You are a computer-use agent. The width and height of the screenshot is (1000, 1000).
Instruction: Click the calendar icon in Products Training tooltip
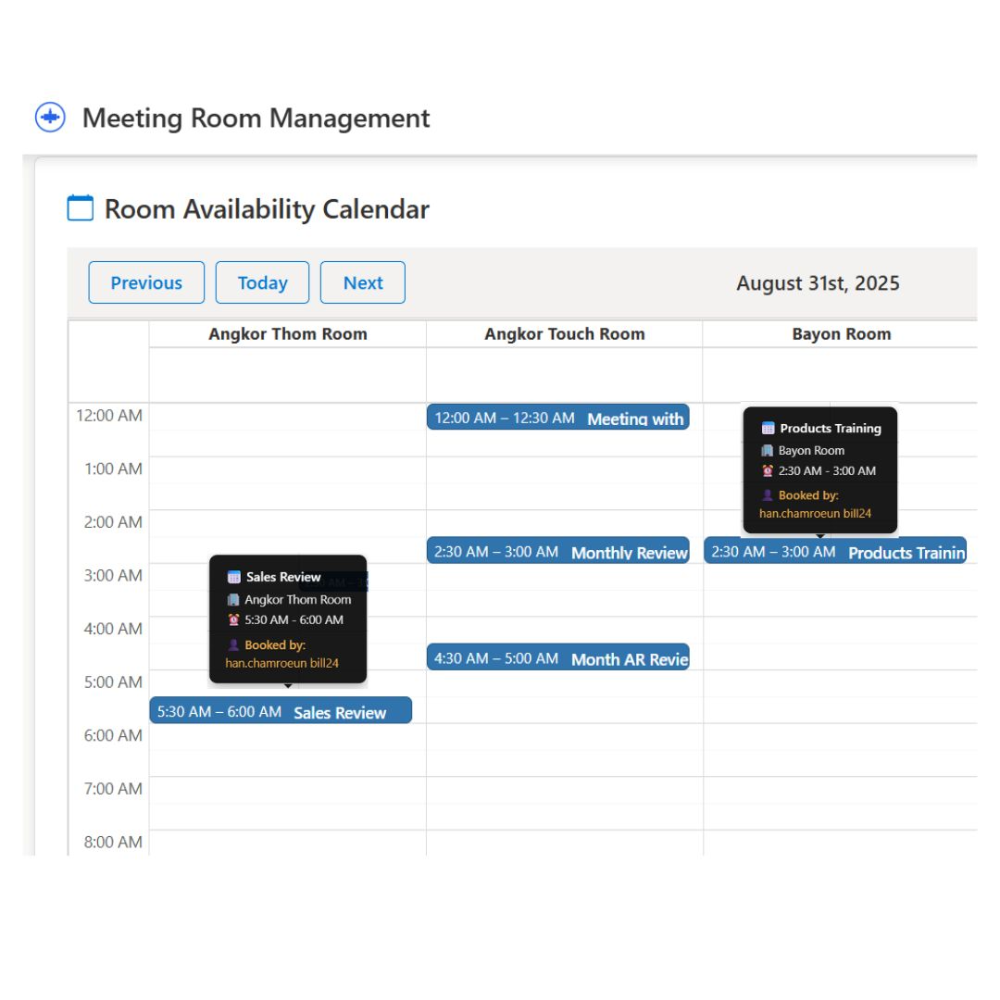768,428
